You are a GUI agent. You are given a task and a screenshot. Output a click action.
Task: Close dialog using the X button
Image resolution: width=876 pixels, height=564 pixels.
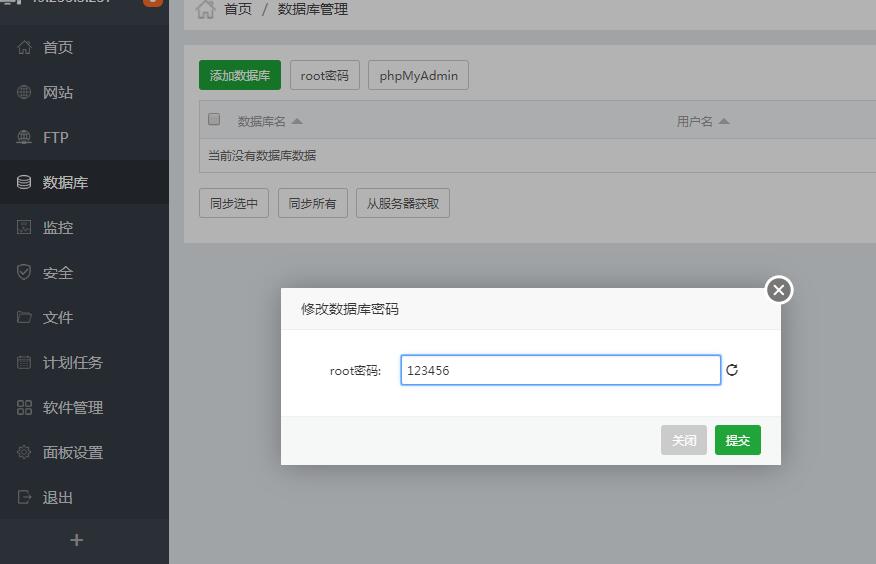click(x=779, y=290)
